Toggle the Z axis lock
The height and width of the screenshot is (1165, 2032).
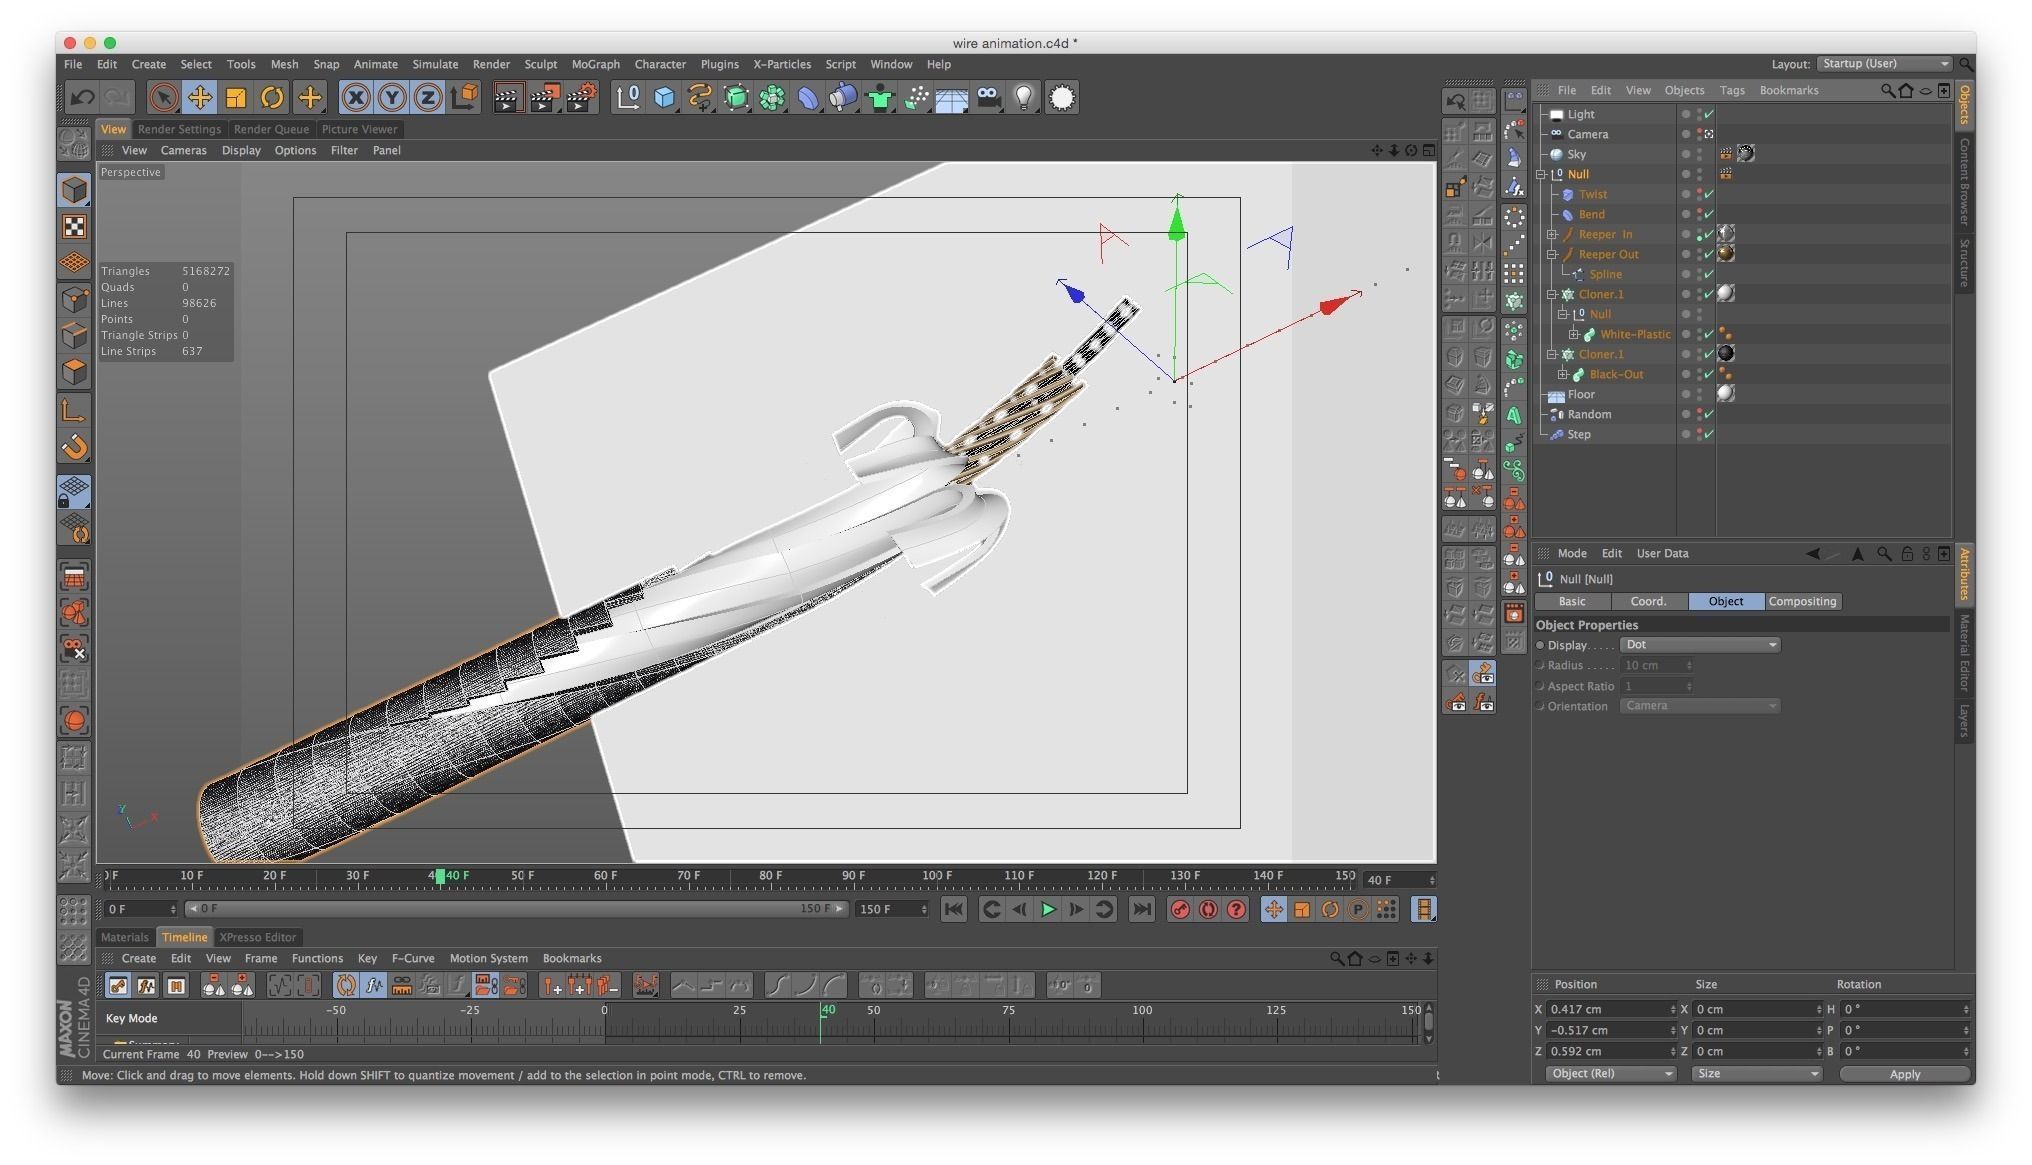click(x=428, y=97)
